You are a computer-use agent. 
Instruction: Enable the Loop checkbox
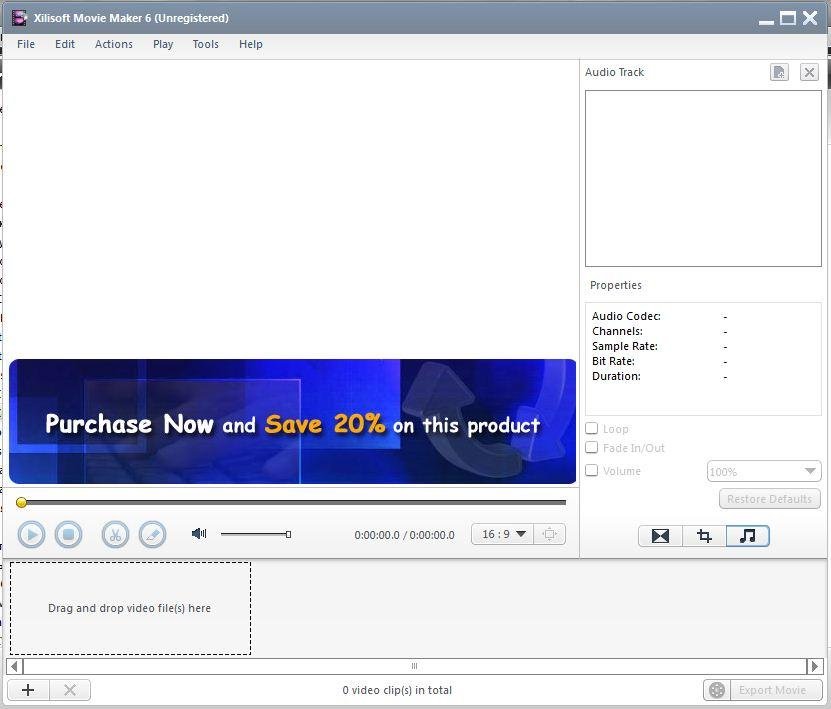(592, 429)
